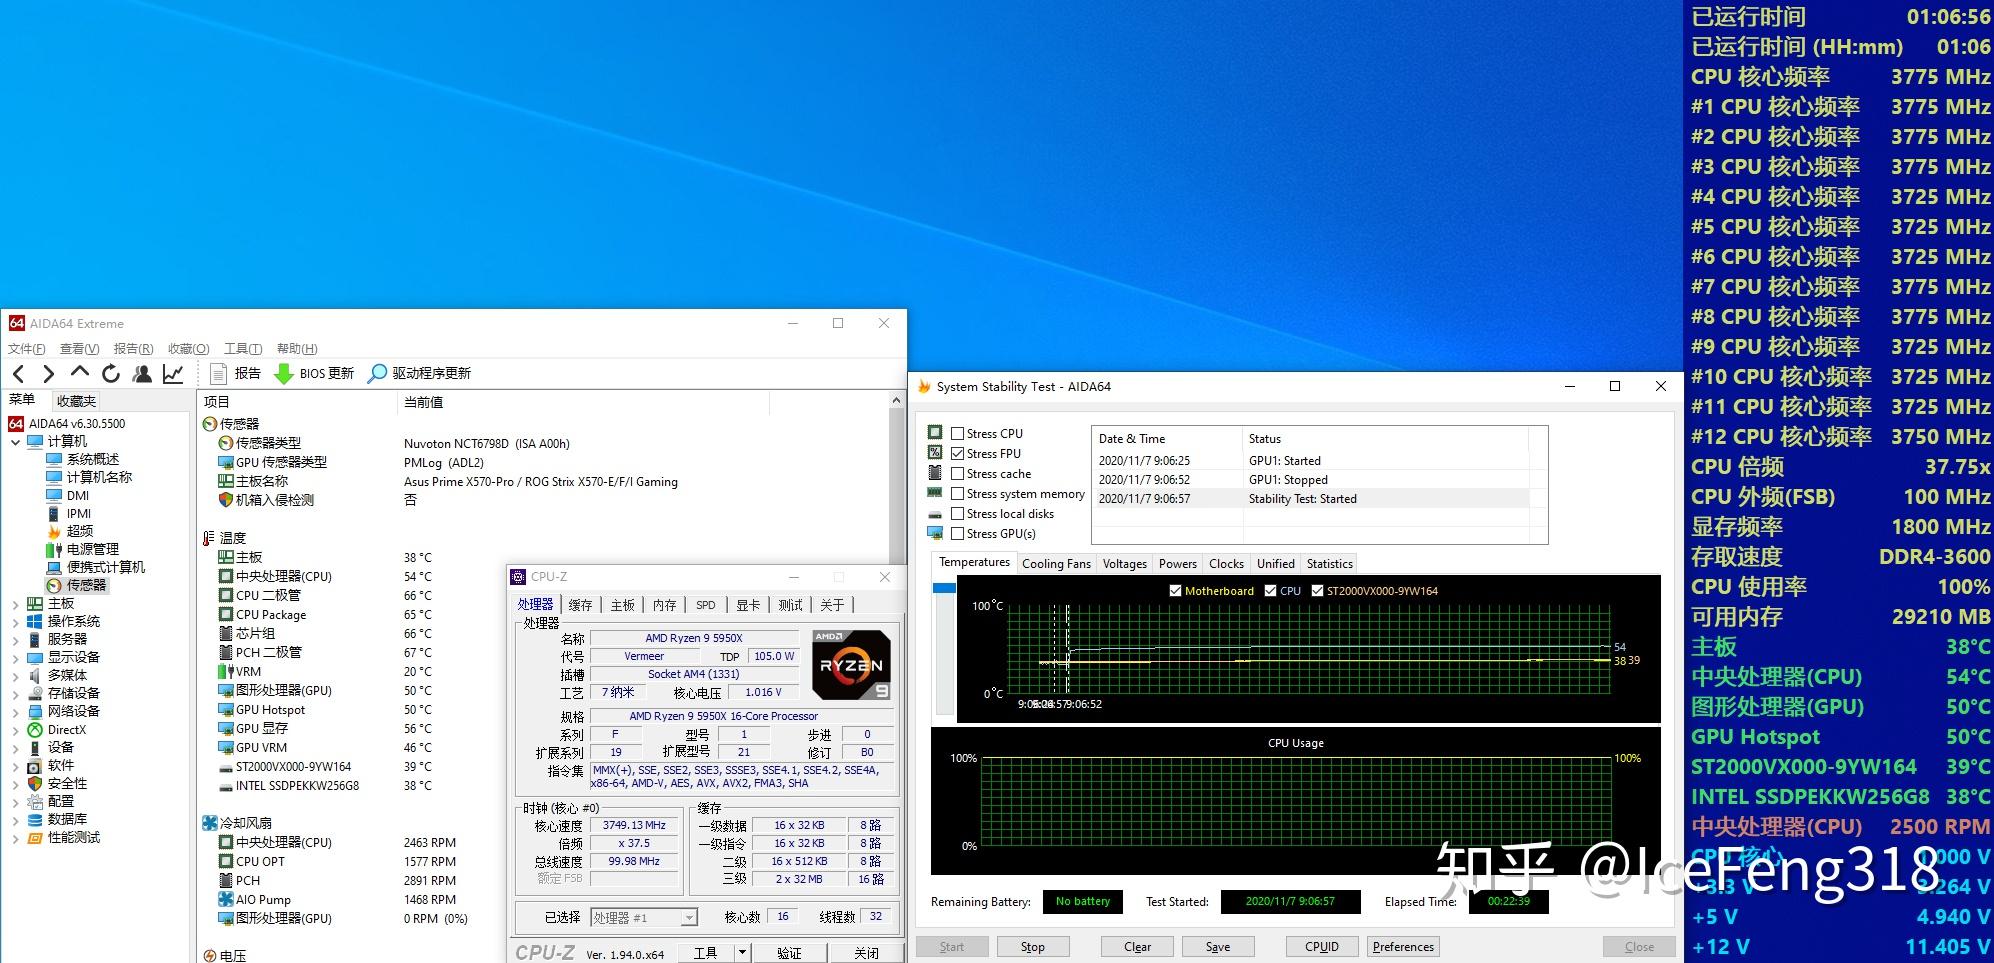Select 传感器 gauge entry in tree
1994x963 pixels.
pos(85,586)
